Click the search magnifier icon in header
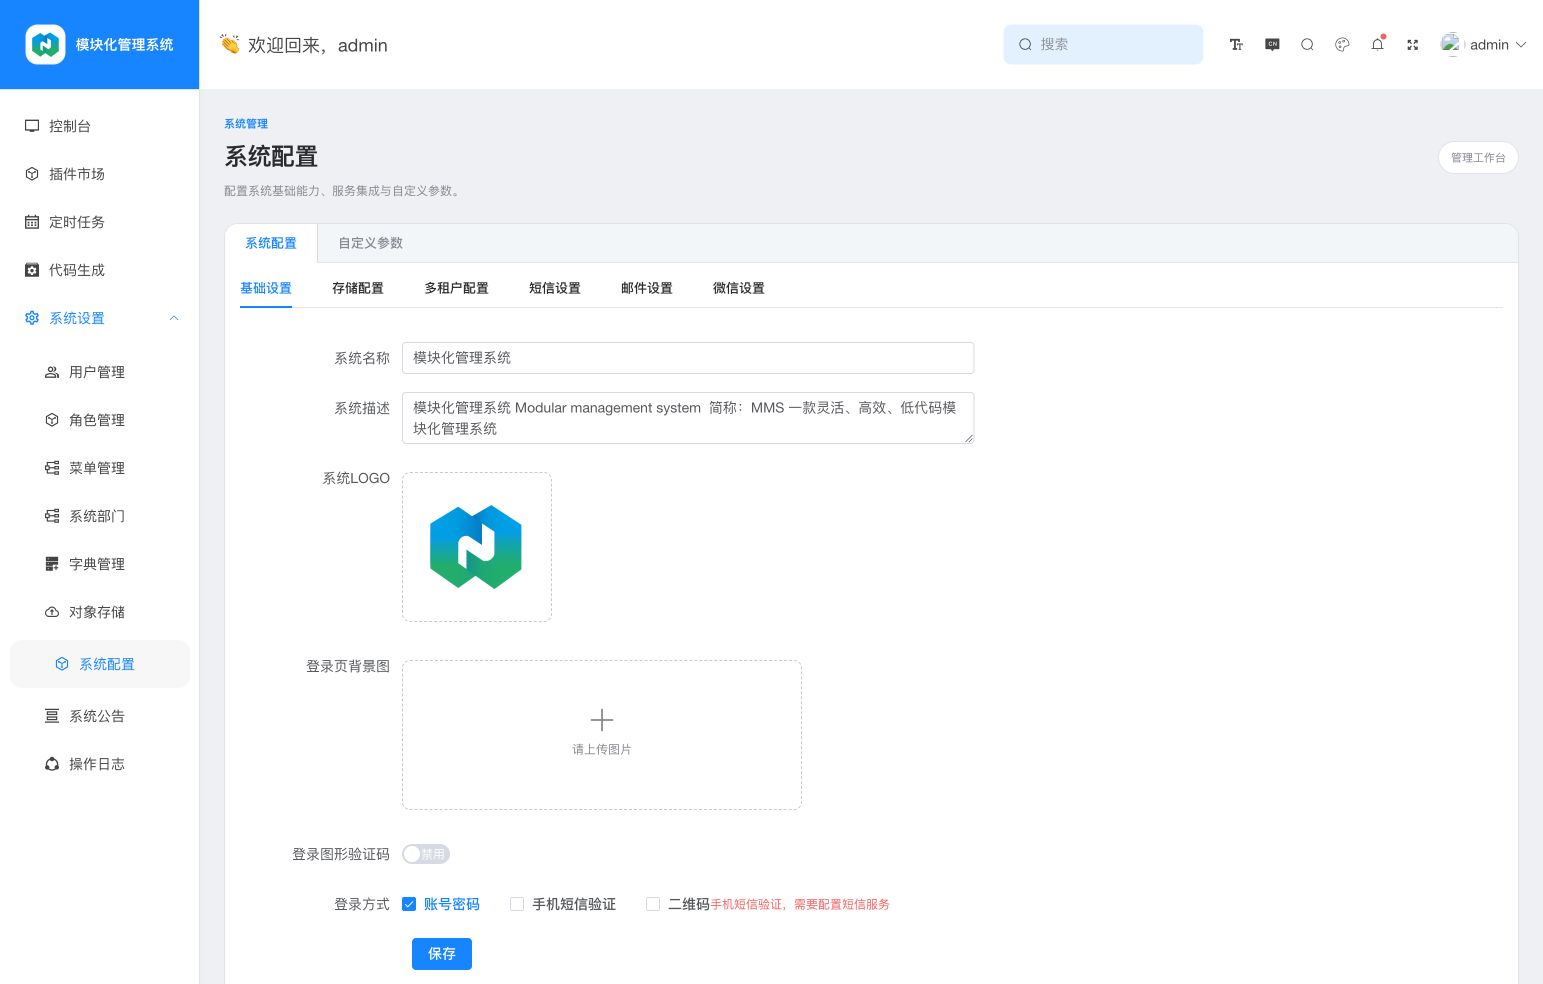 [x=1307, y=45]
